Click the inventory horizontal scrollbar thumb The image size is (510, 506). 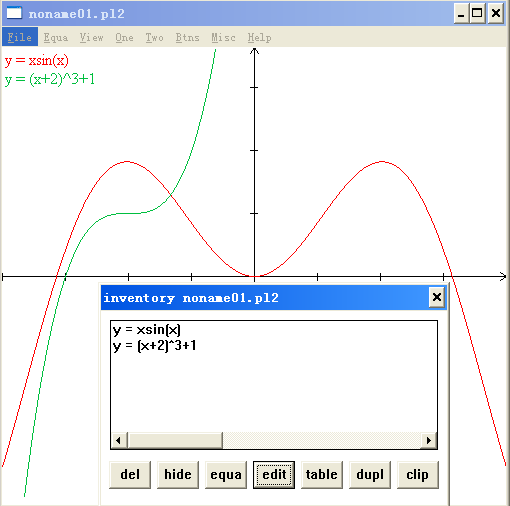click(175, 440)
